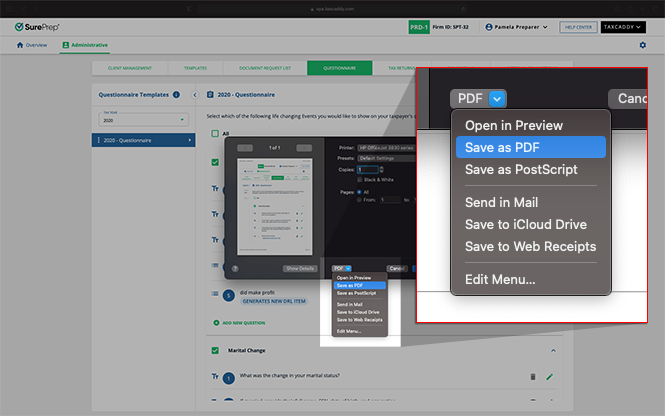
Task: Collapse the Marital Change section chevron
Action: pos(553,351)
